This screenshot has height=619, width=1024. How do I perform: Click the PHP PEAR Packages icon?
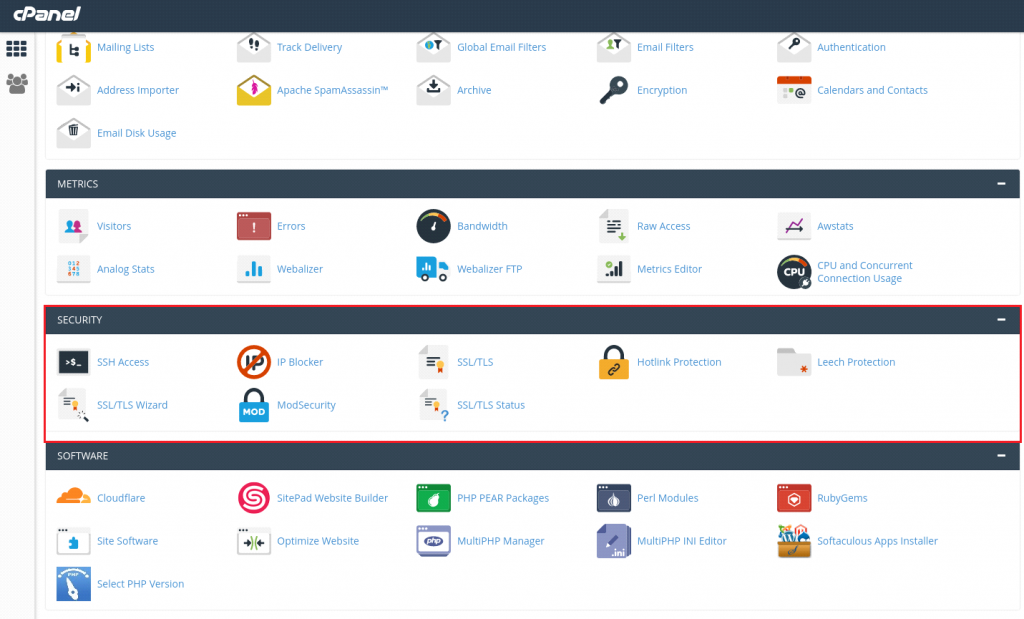pos(434,498)
